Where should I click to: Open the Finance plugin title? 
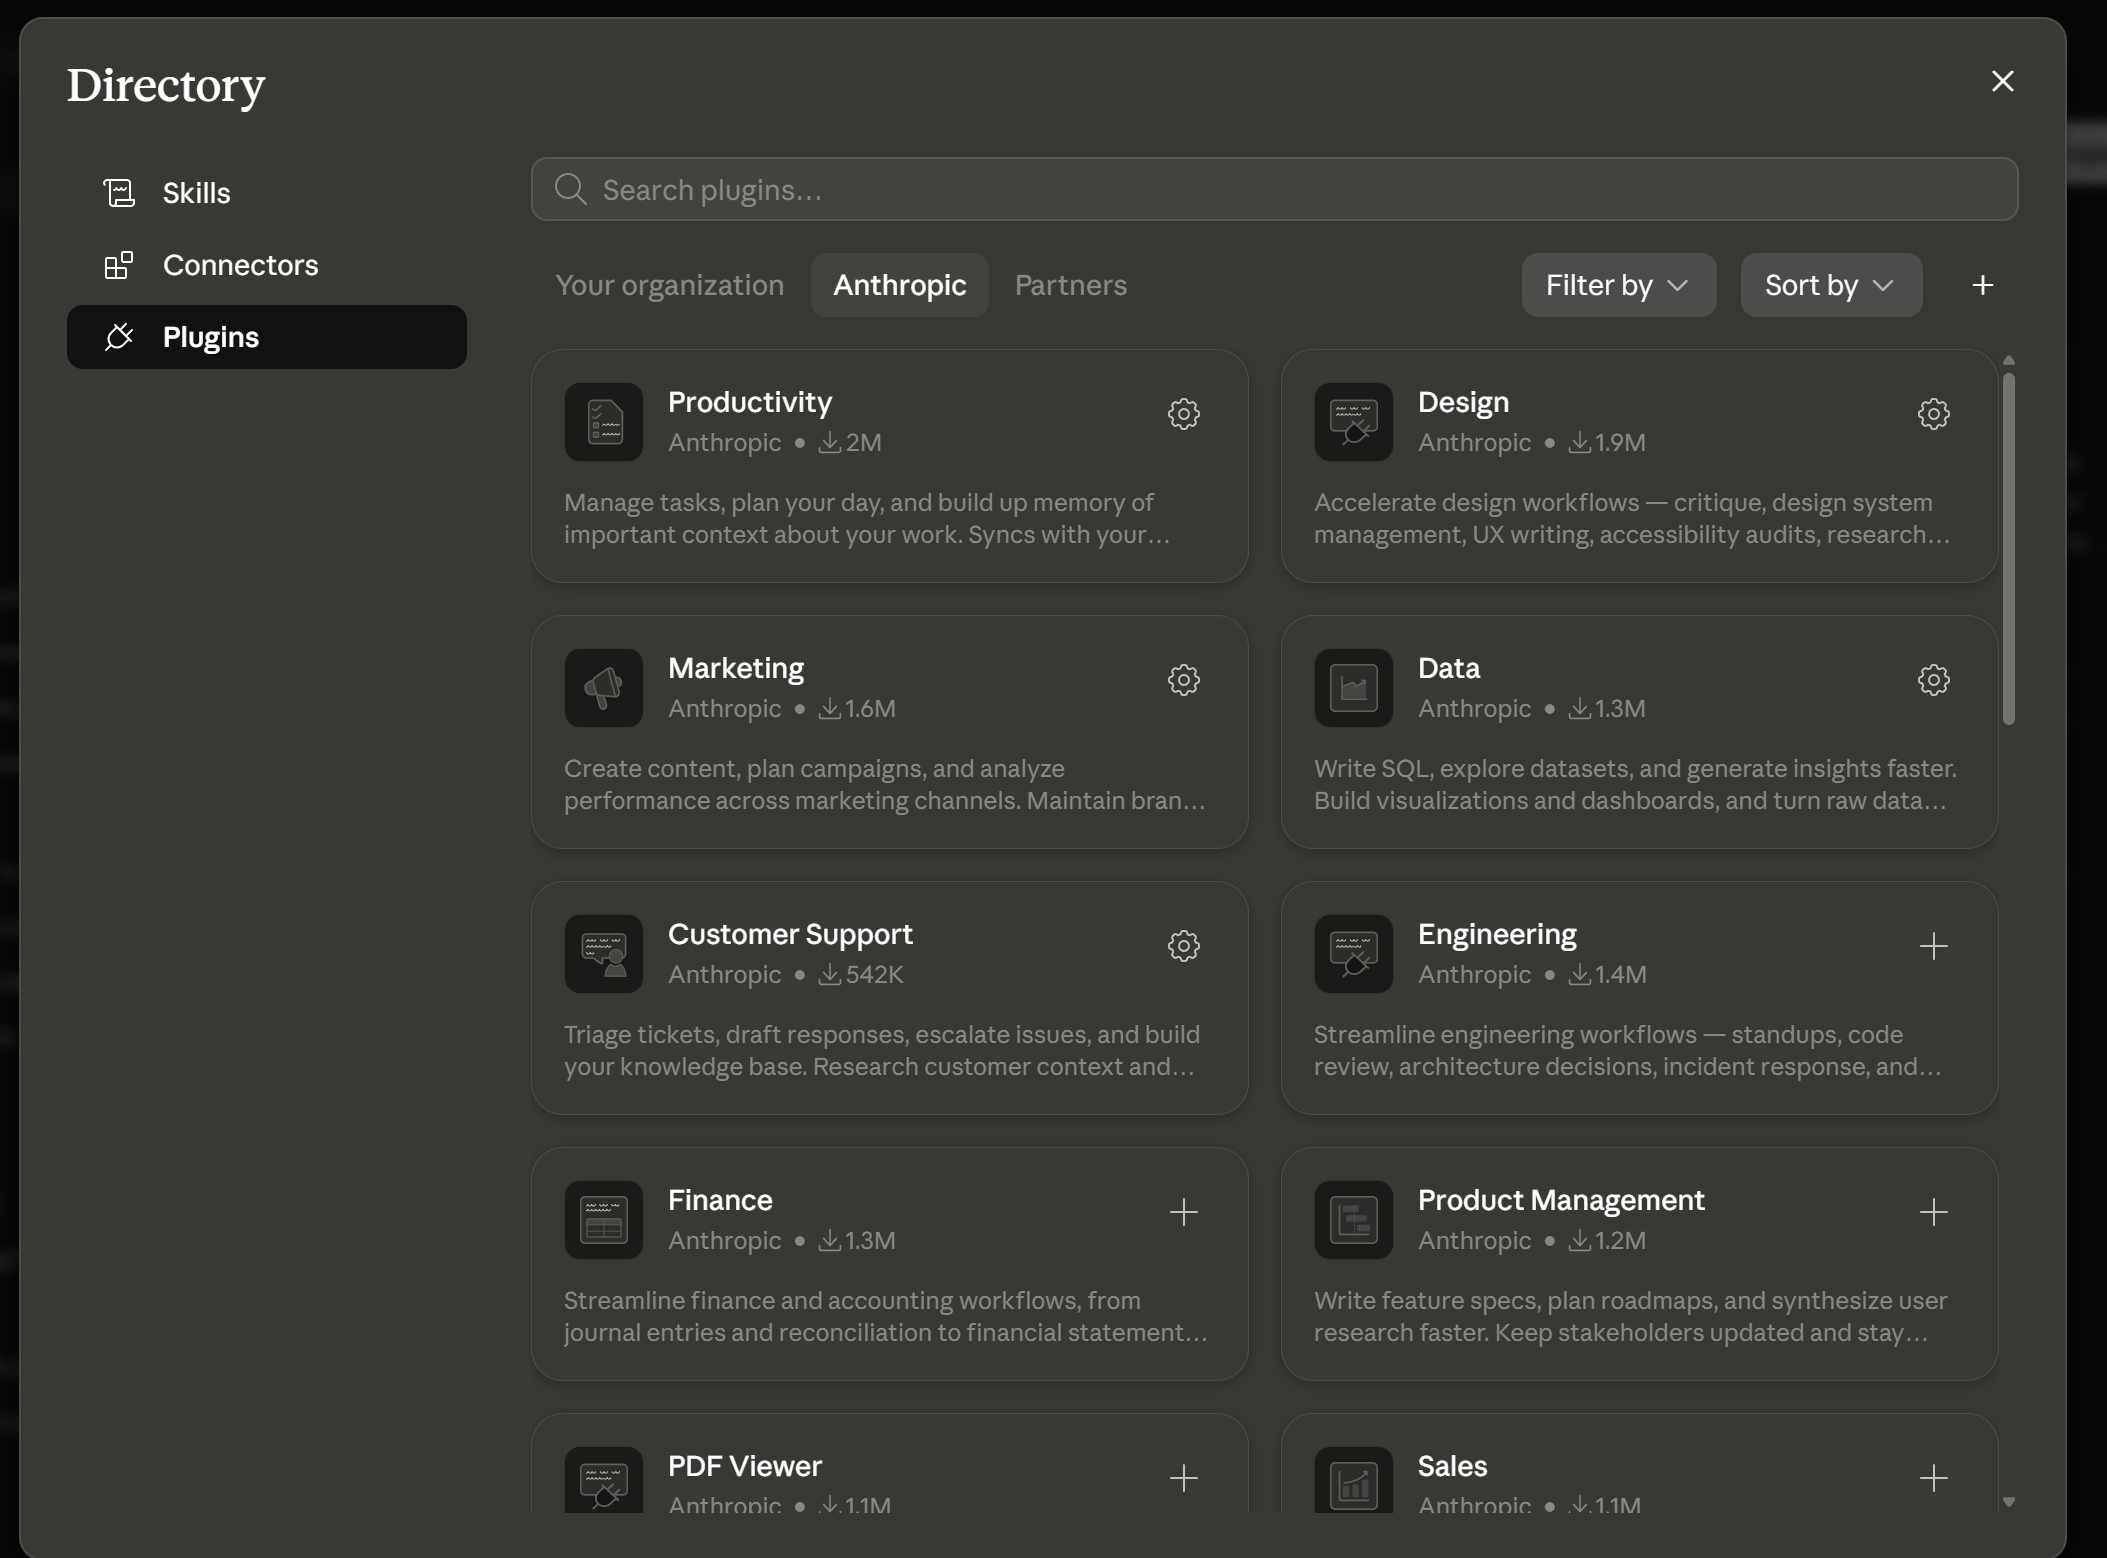tap(720, 1200)
